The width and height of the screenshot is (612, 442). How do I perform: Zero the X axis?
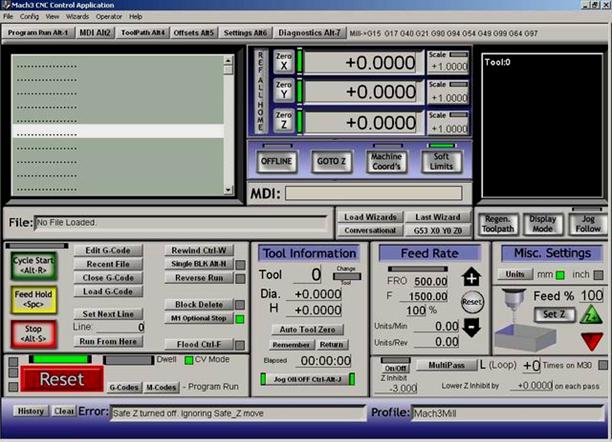[x=284, y=62]
